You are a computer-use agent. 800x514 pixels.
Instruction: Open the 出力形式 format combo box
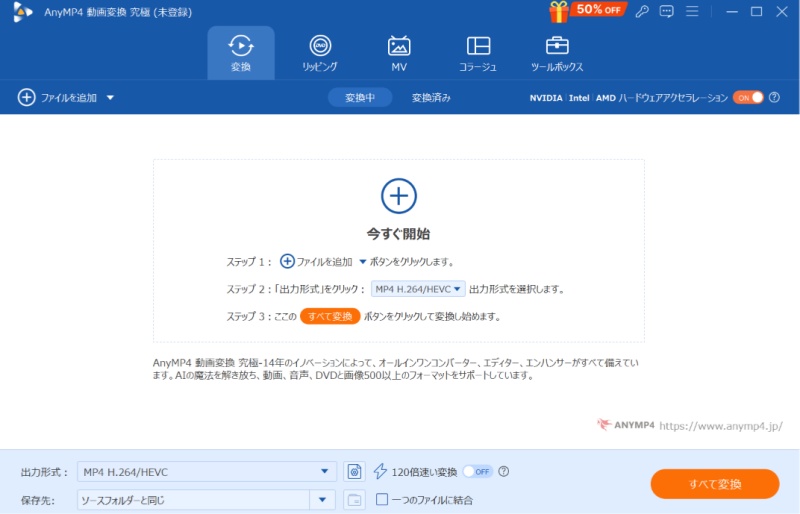(x=207, y=472)
